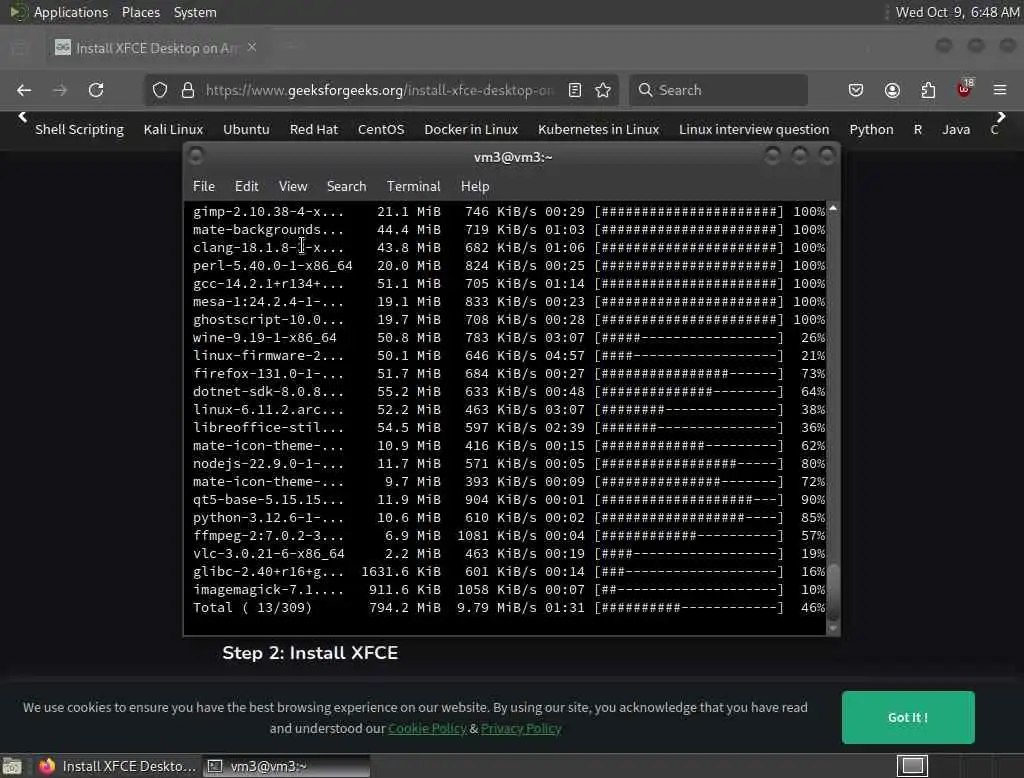Click the geeksforgeeks URL address bar
1024x778 pixels.
tap(379, 90)
